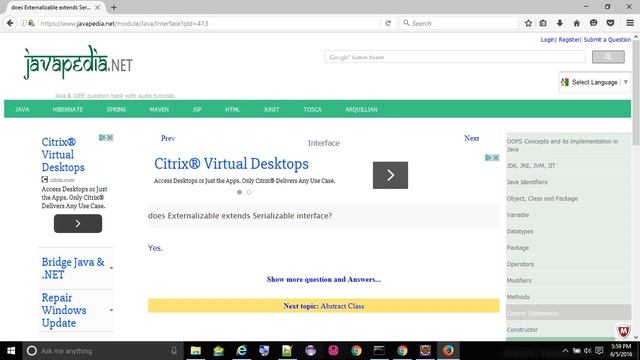Expand the Bridge Java & .NET ad

click(x=111, y=268)
